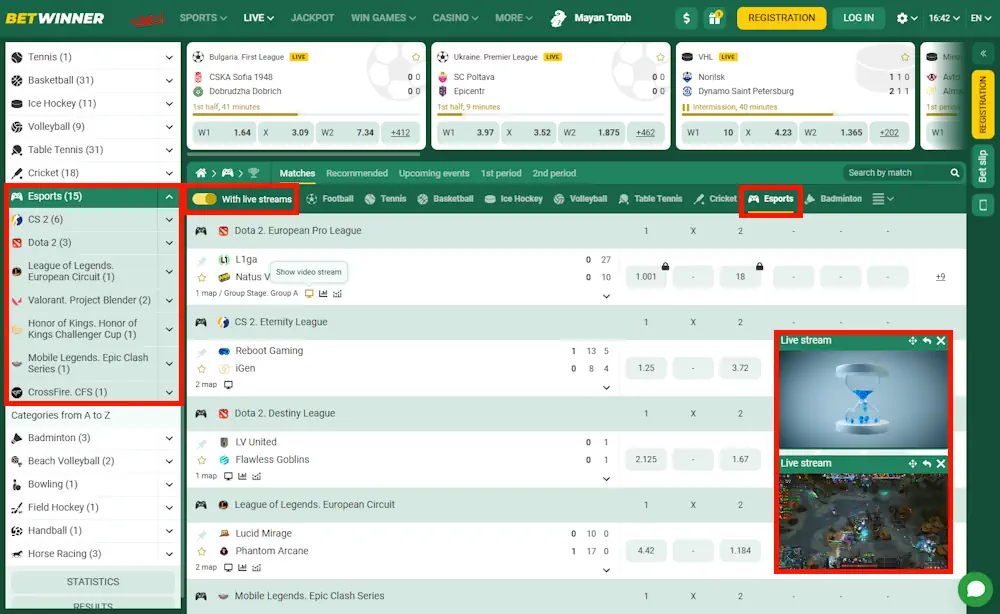Close the hourglass Live stream window
Viewport: 1000px width, 614px height.
[940, 340]
